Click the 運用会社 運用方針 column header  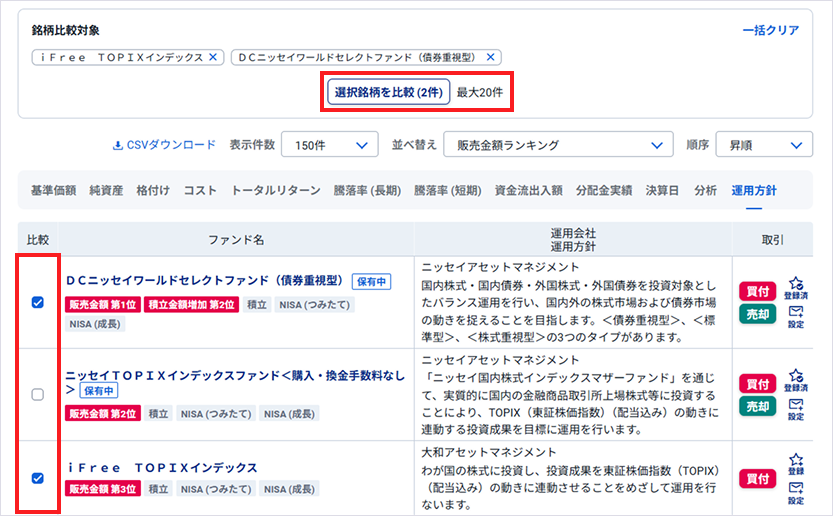tap(573, 240)
